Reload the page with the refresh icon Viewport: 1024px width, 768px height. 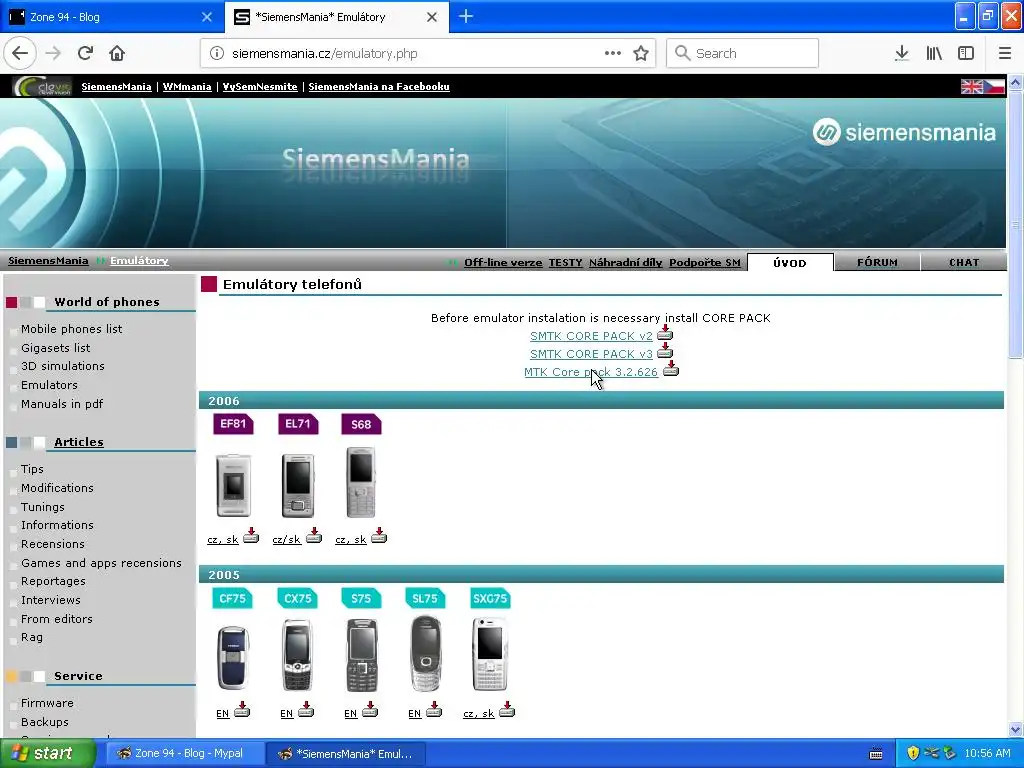85,54
